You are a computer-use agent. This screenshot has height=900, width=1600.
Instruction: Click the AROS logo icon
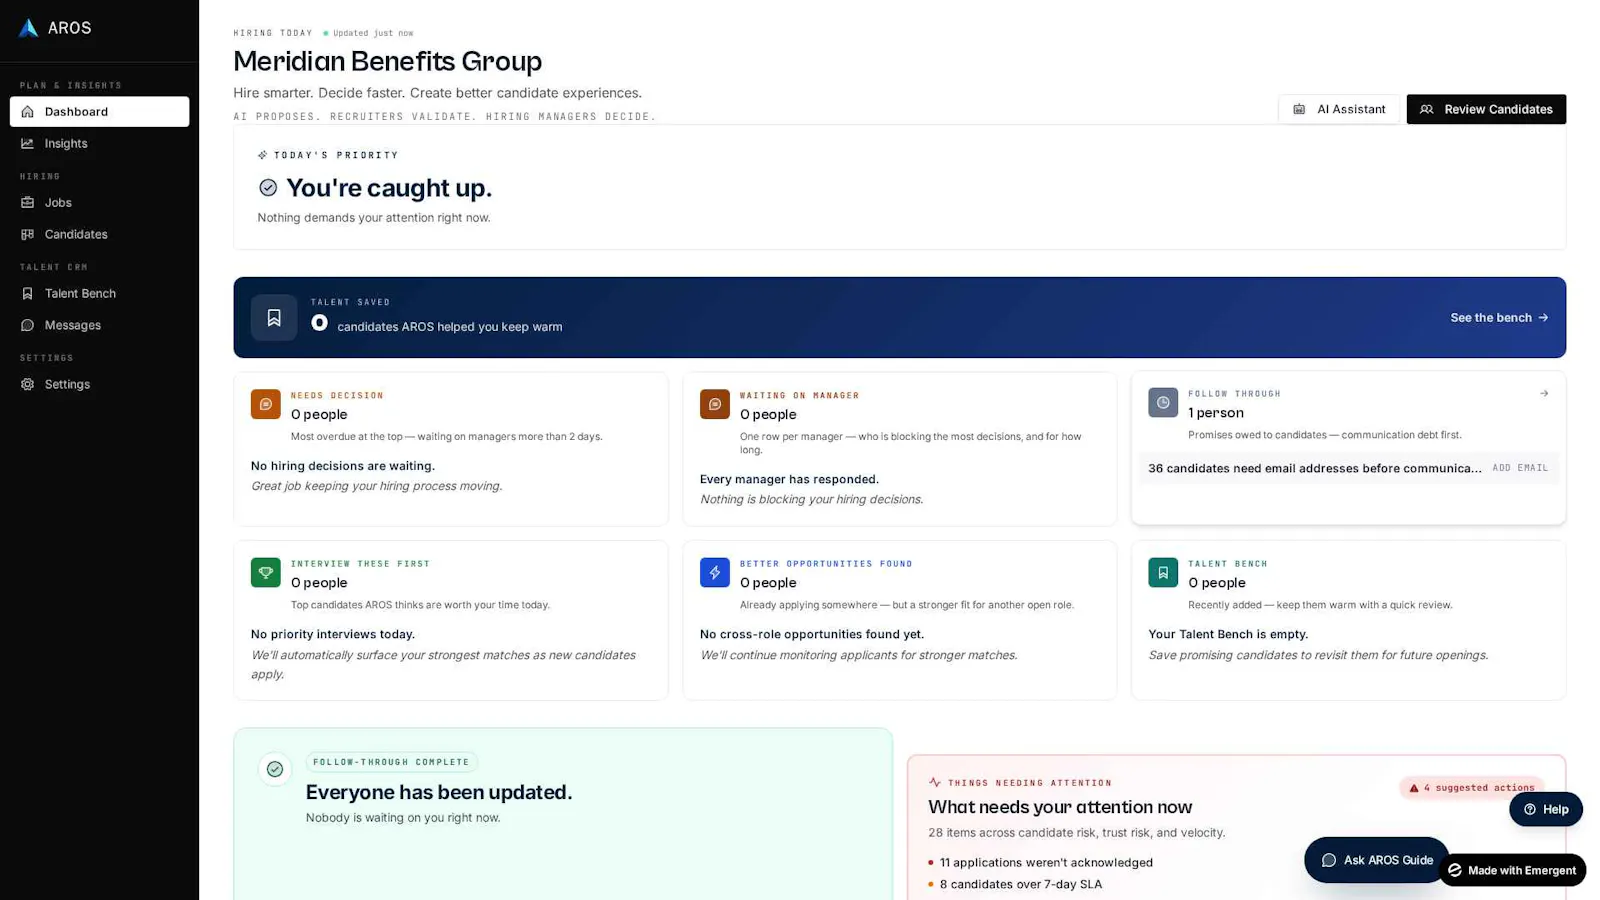[x=29, y=28]
